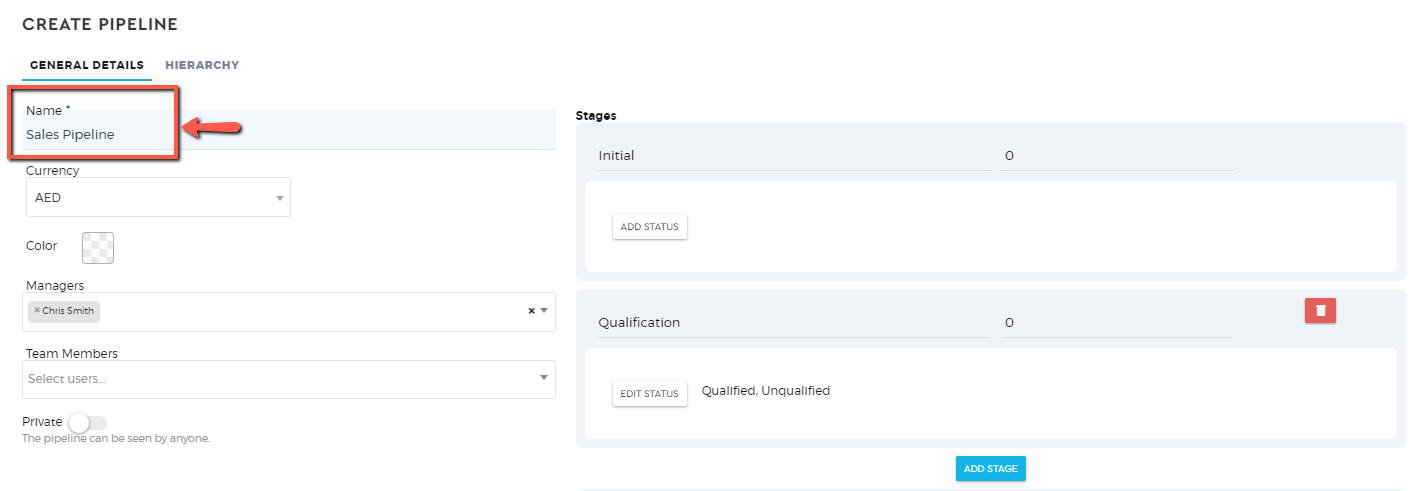
Task: Open the Currency dropdown showing AED
Action: click(158, 198)
